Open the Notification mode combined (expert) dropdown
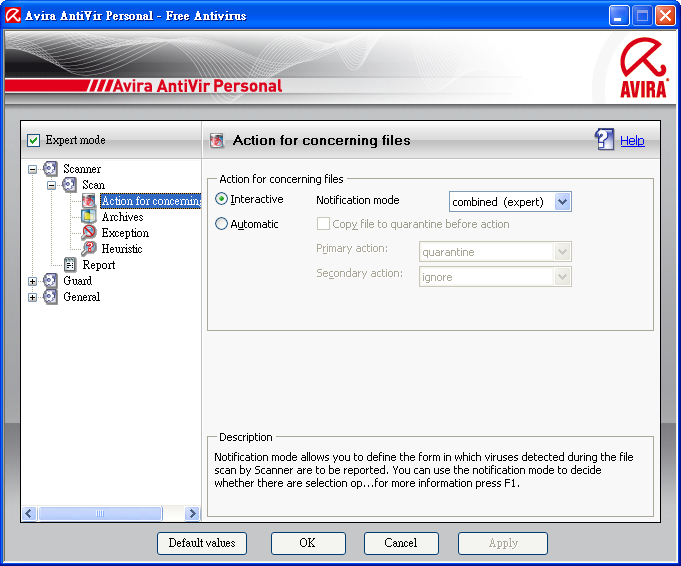Screen dimensions: 681x566 [510, 202]
